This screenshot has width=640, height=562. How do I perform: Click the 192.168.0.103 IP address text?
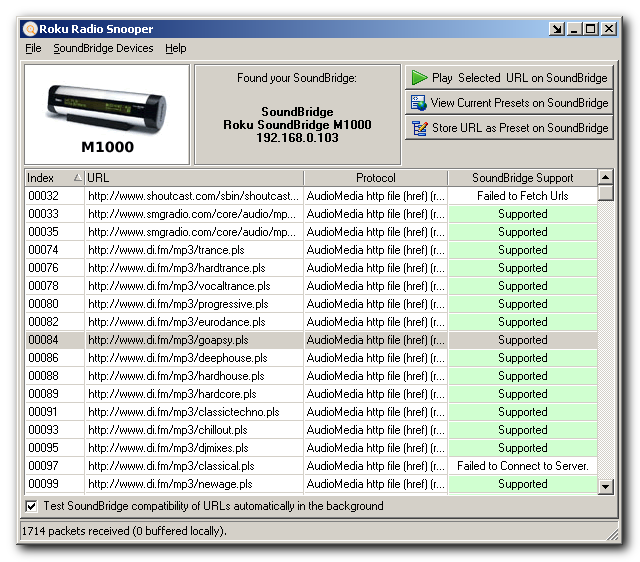point(297,138)
